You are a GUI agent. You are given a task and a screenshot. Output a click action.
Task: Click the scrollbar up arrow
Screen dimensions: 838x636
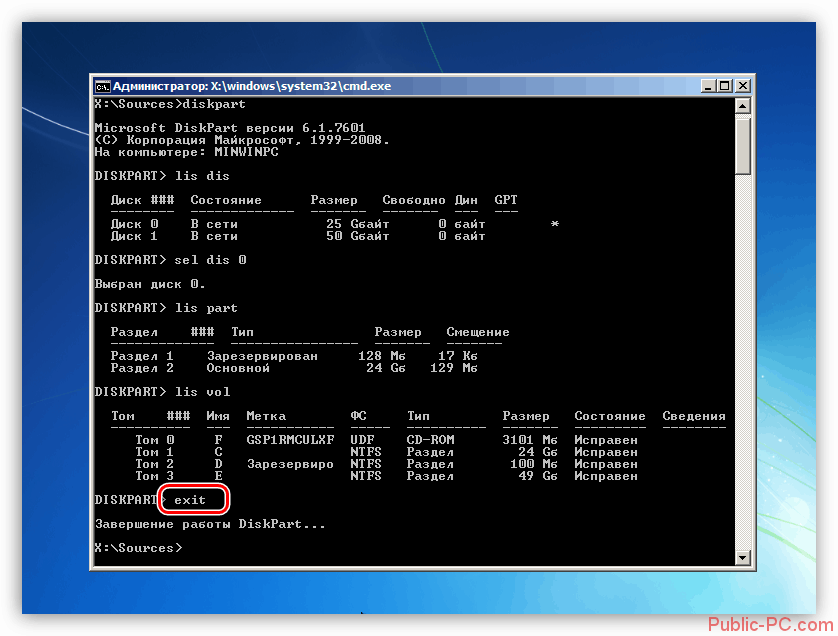pos(742,105)
